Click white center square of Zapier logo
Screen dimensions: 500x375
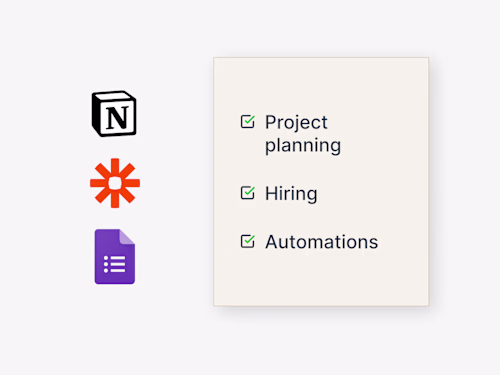point(115,183)
